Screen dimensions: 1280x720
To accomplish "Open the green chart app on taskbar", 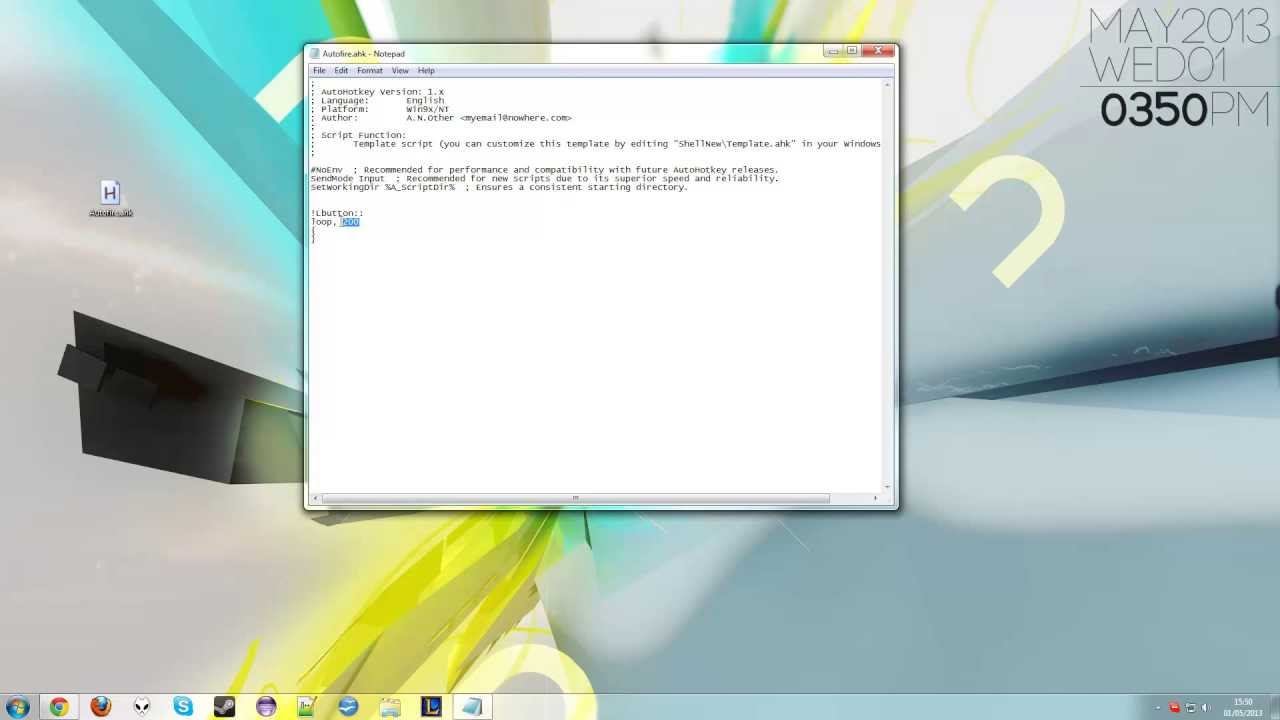I will tap(307, 707).
